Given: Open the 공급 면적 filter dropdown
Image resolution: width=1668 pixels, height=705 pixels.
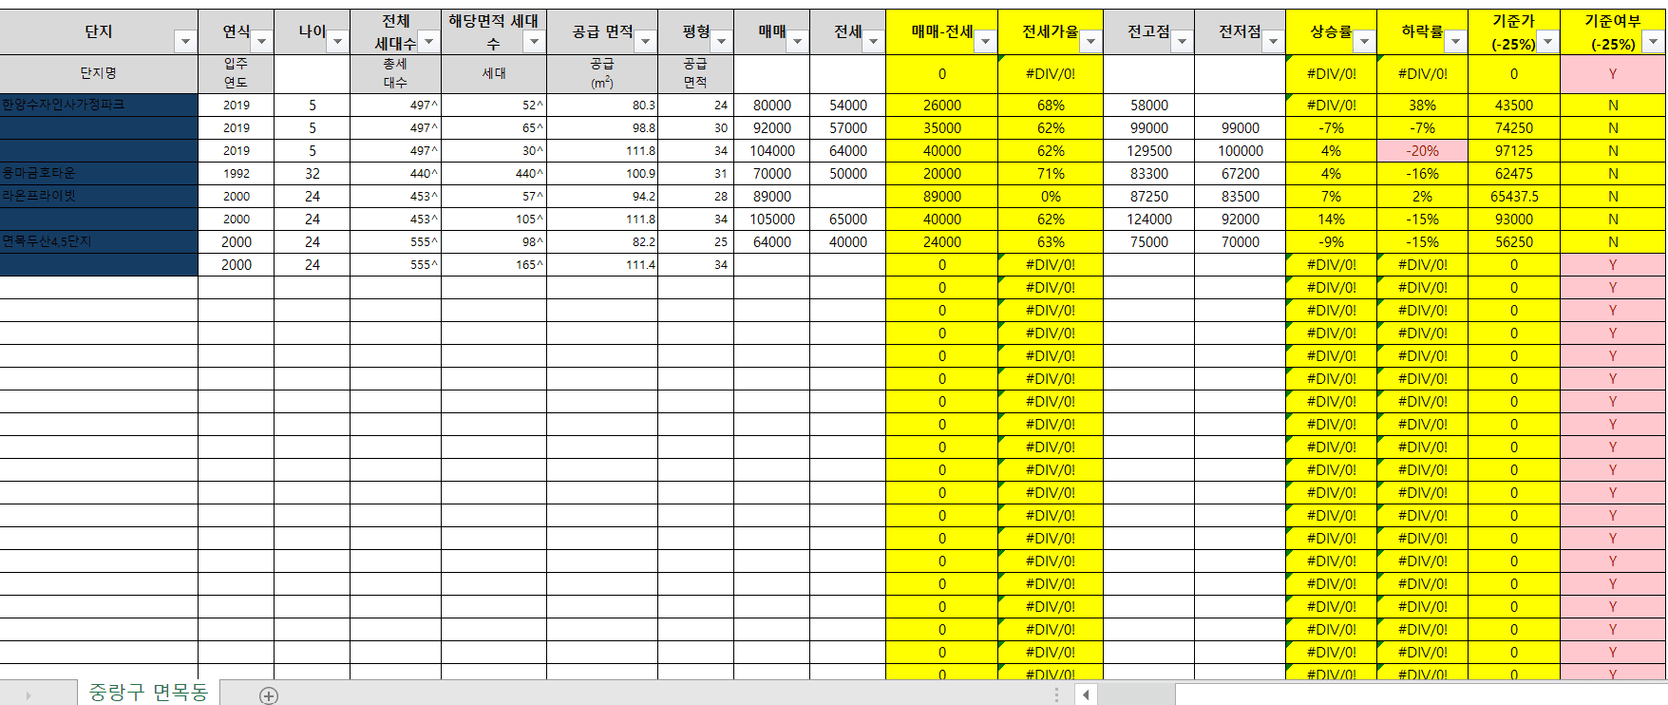Looking at the screenshot, I should tap(645, 41).
